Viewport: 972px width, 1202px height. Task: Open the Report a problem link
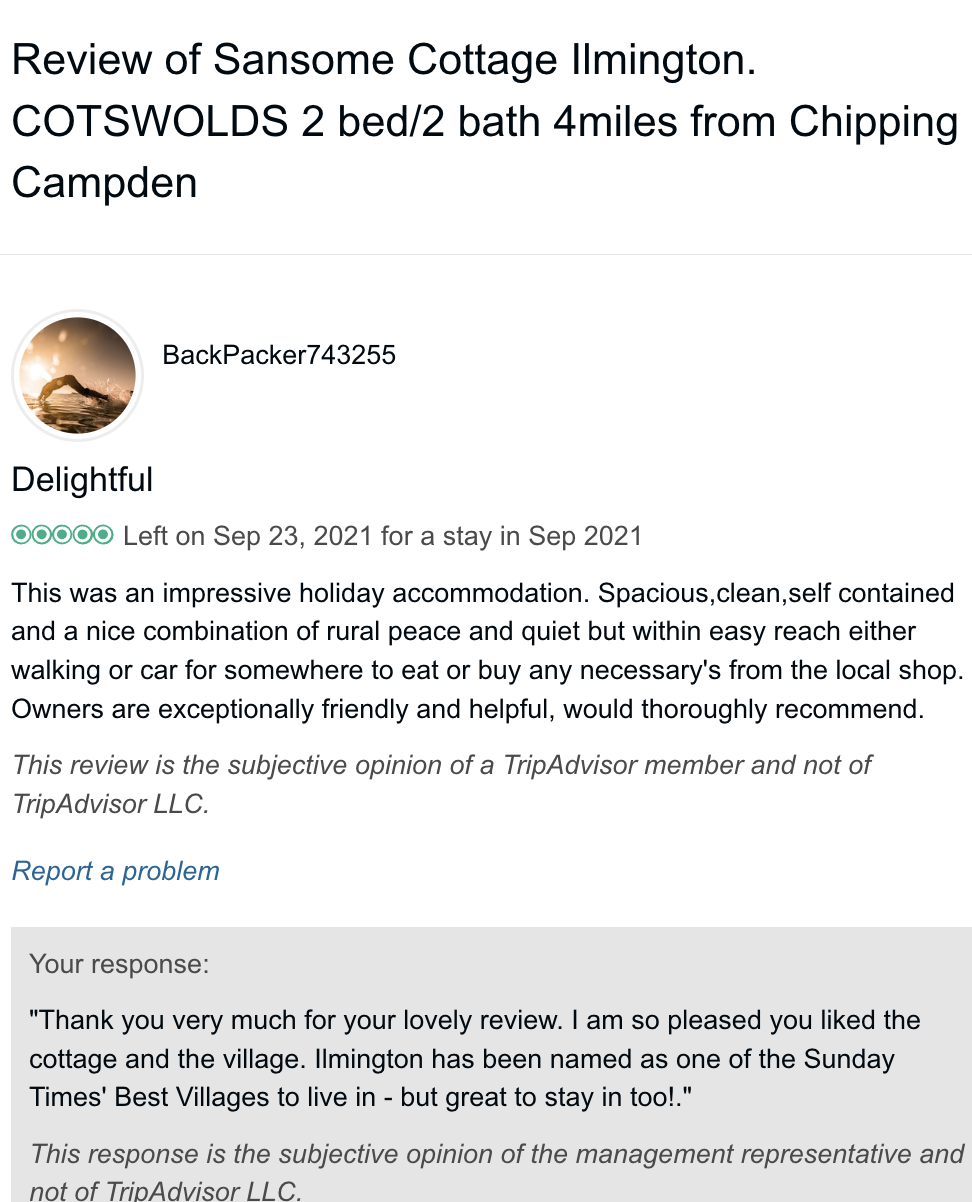click(115, 871)
